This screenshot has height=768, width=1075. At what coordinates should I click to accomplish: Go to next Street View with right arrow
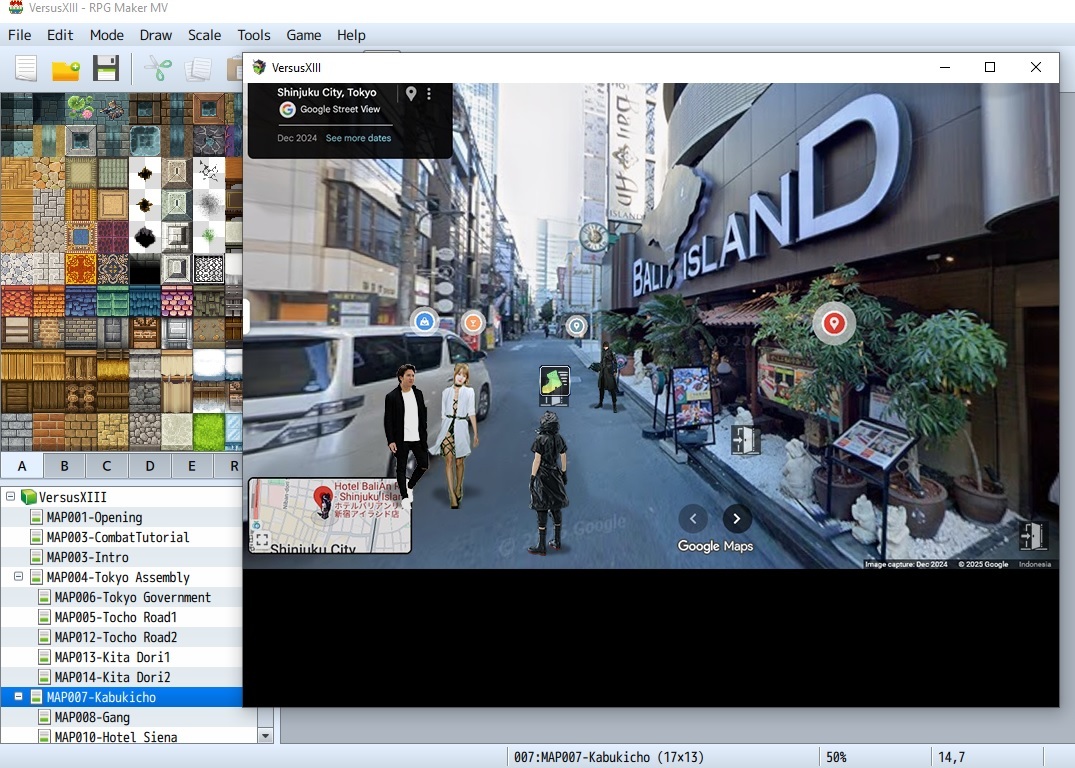[737, 518]
